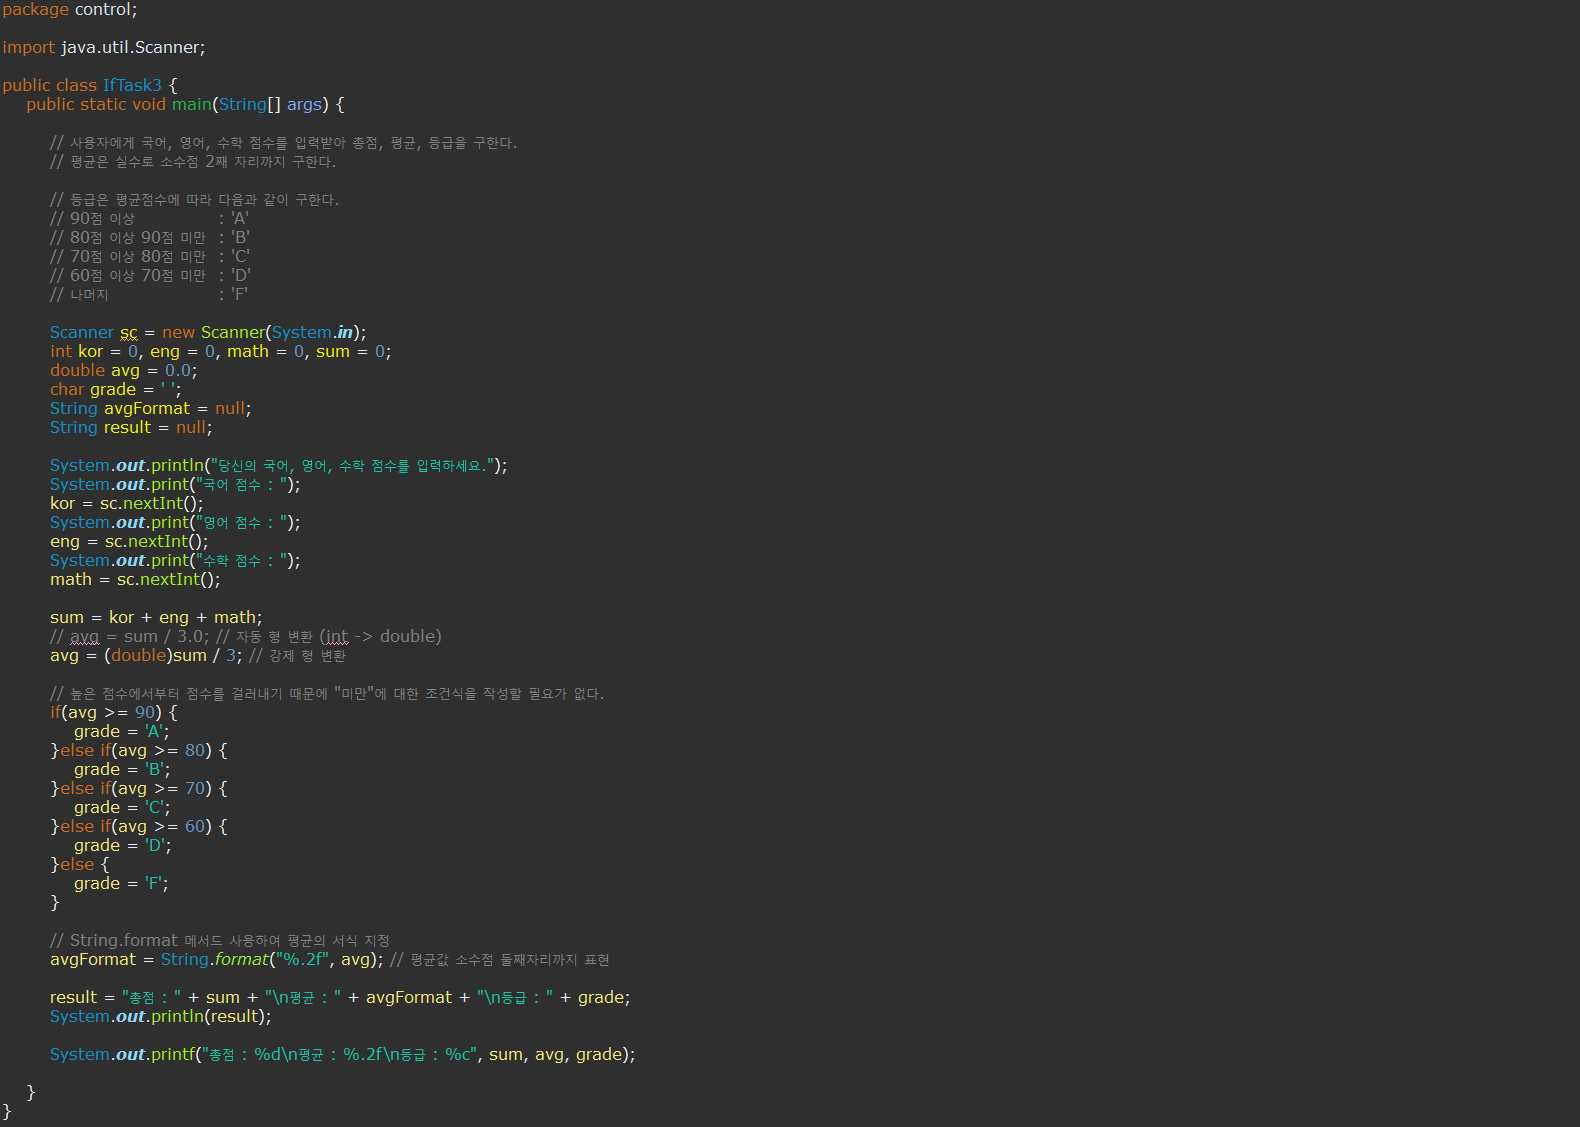Click the 'package control;' line
The width and height of the screenshot is (1580, 1127).
pos(70,10)
